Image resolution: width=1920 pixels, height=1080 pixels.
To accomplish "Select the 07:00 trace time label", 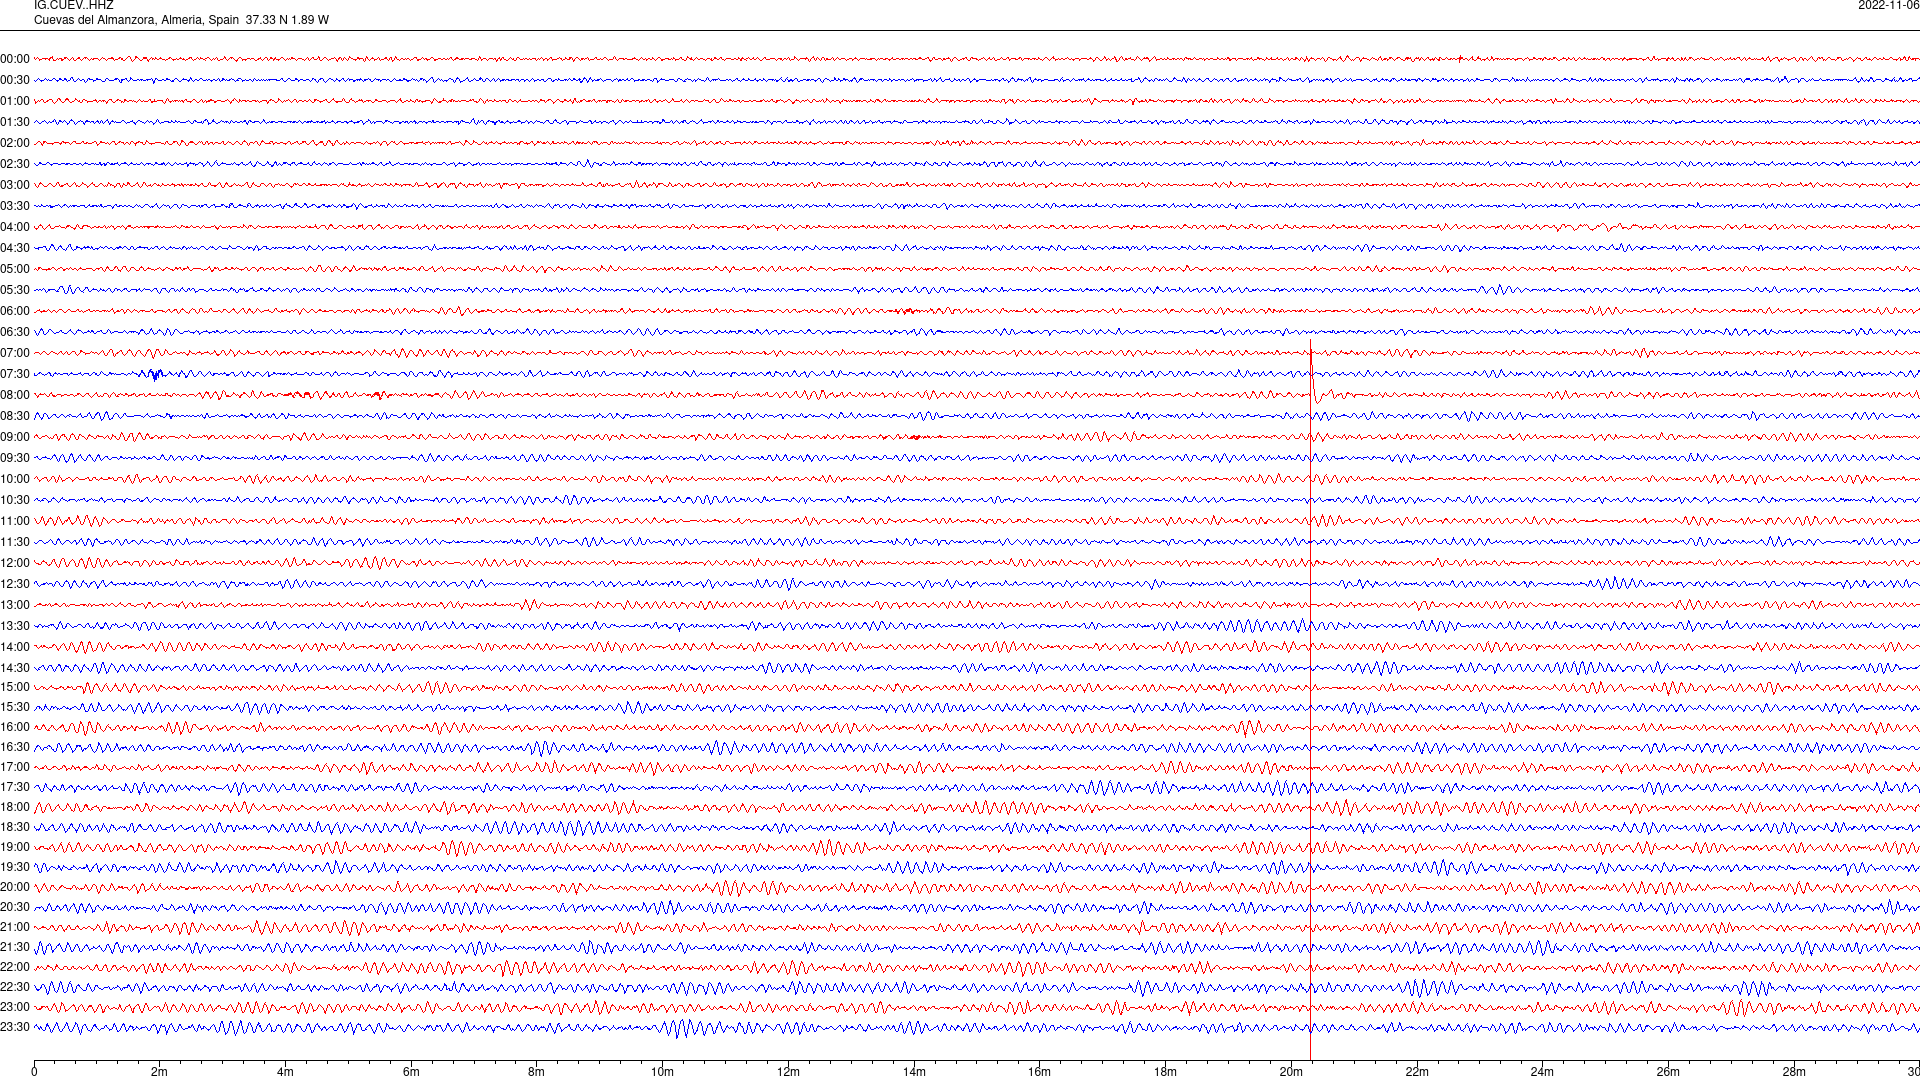I will pyautogui.click(x=15, y=353).
